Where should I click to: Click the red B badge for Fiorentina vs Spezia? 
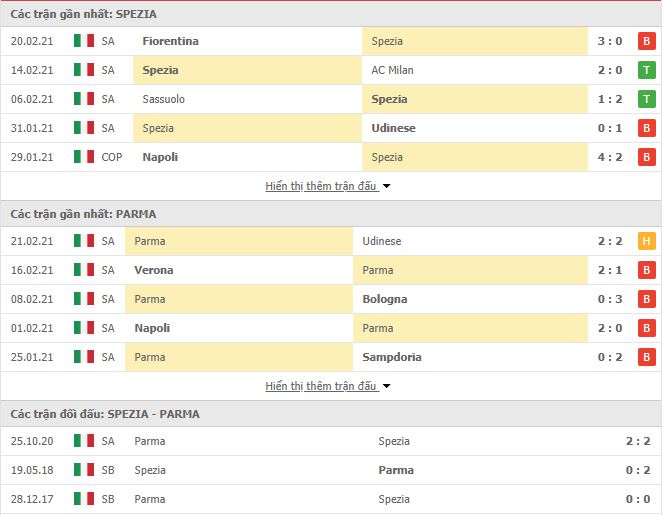(x=646, y=41)
